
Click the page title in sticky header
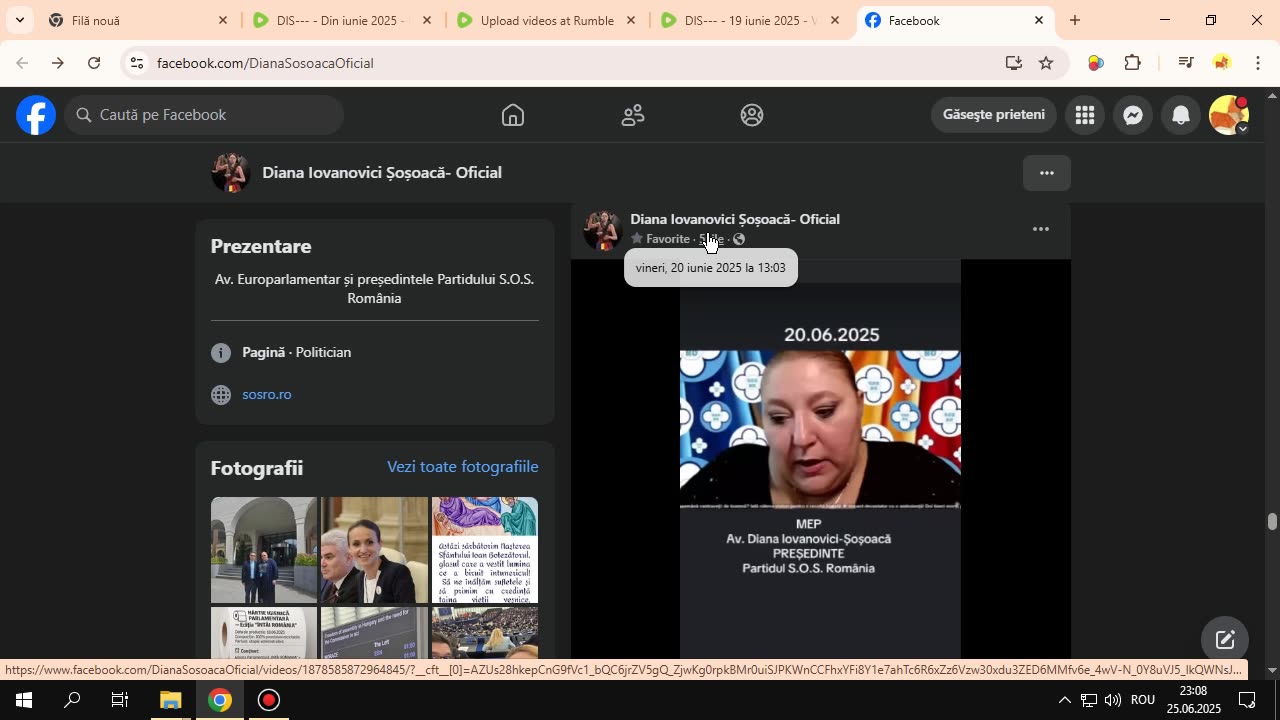pyautogui.click(x=382, y=173)
